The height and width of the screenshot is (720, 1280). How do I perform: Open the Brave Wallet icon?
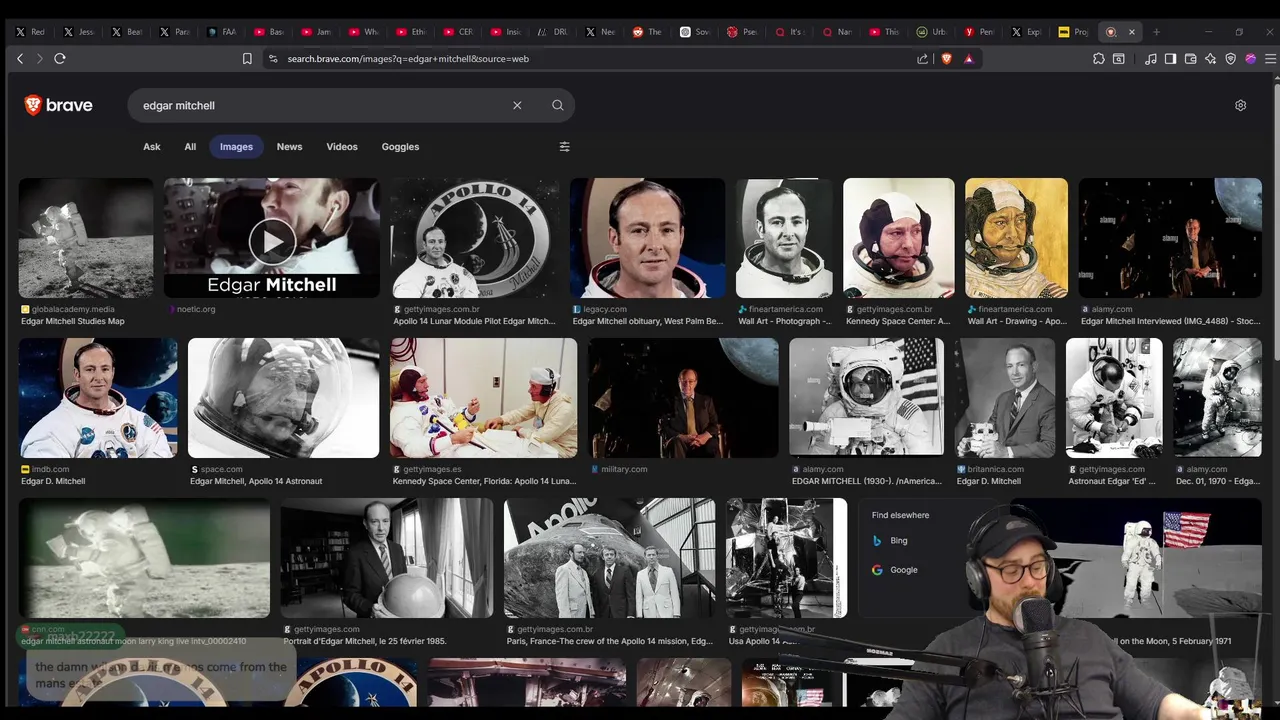[x=1190, y=59]
